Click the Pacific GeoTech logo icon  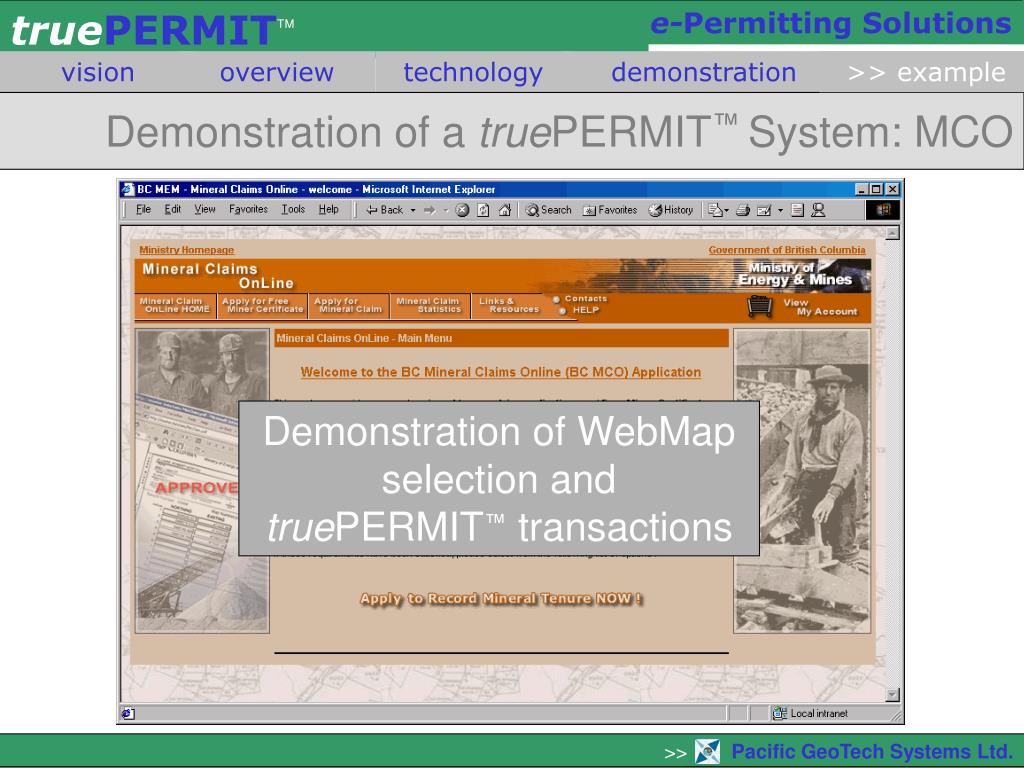tap(707, 752)
